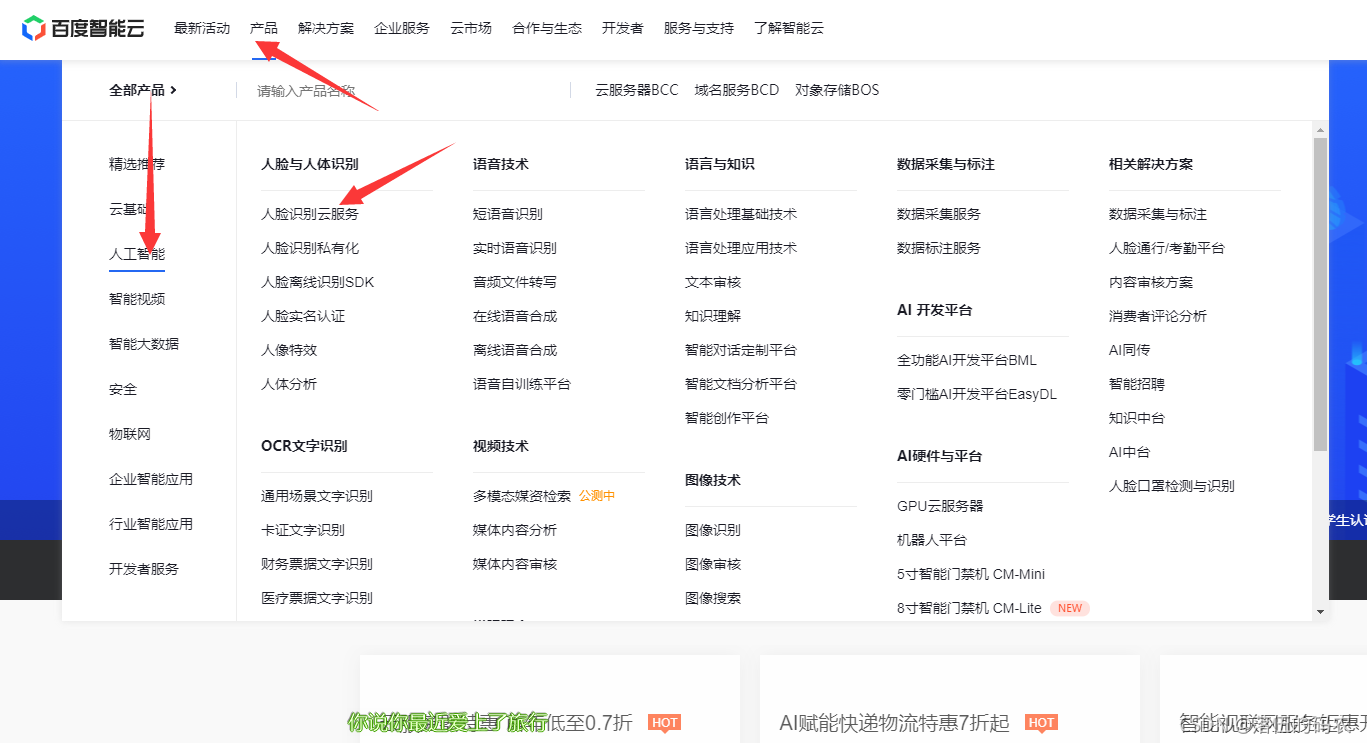Expand 全部产品 with arrow

[x=143, y=90]
